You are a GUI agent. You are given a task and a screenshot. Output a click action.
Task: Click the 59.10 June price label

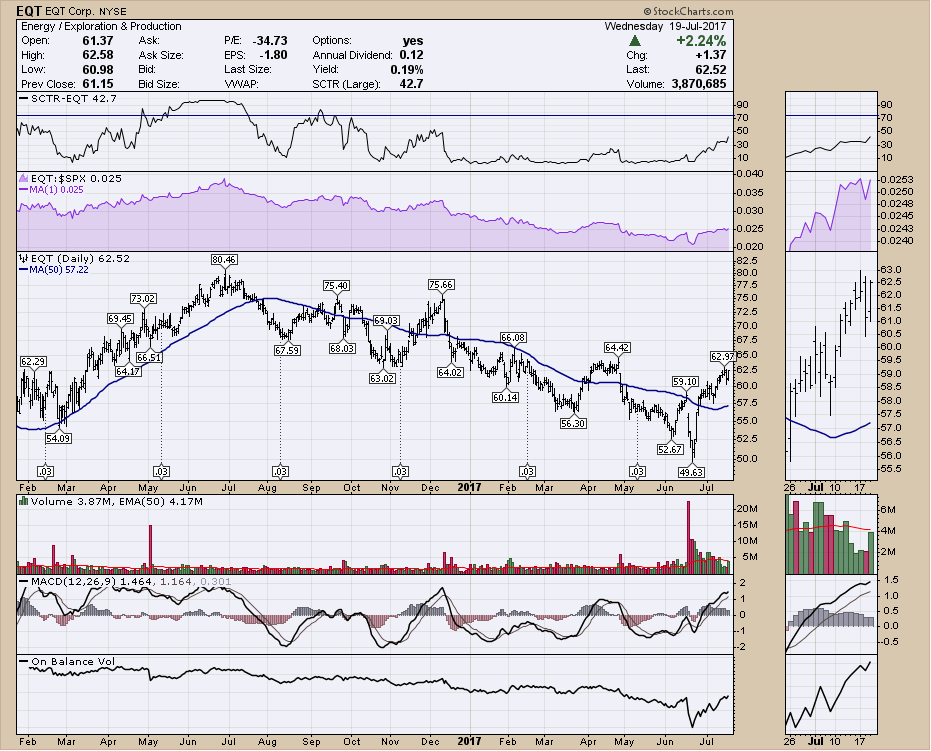click(685, 382)
